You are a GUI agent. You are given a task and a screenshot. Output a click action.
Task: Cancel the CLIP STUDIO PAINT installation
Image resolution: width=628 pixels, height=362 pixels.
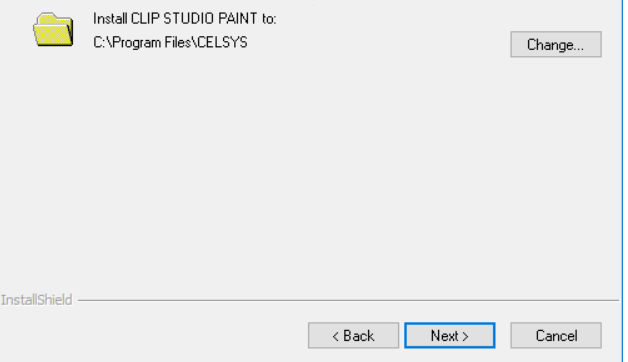pos(556,336)
